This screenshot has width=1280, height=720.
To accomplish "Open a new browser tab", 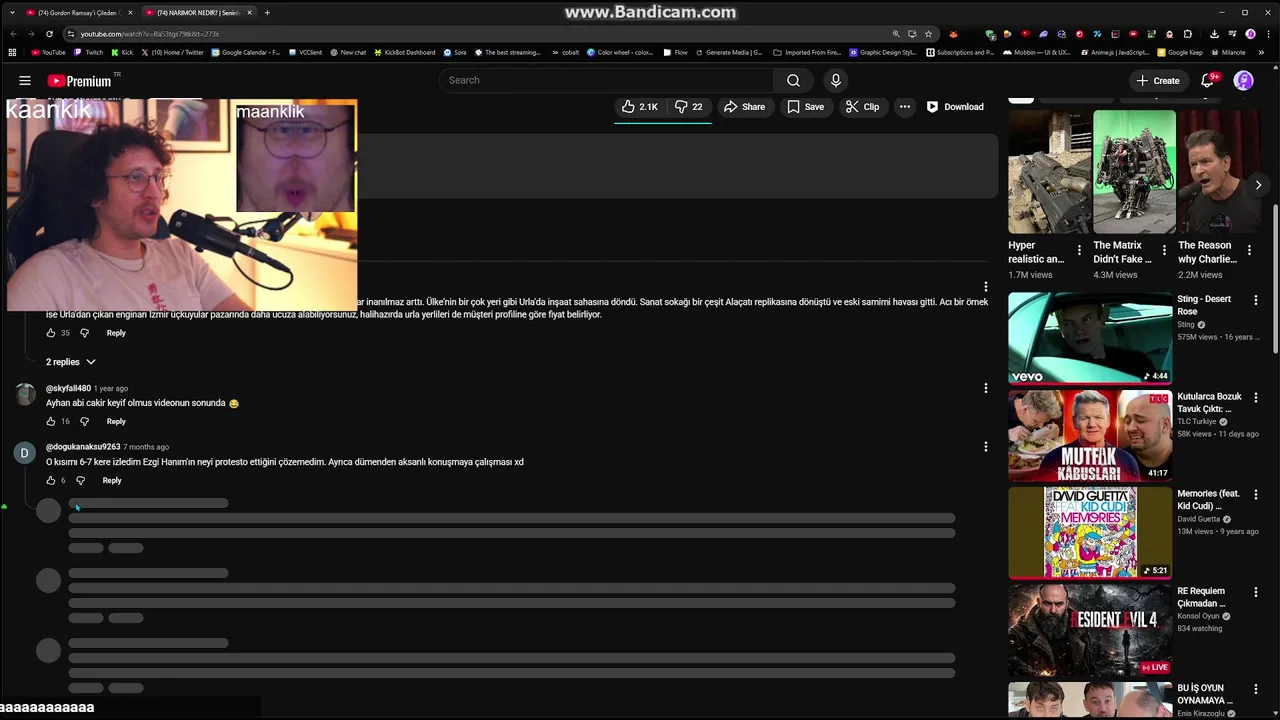I will tap(267, 13).
